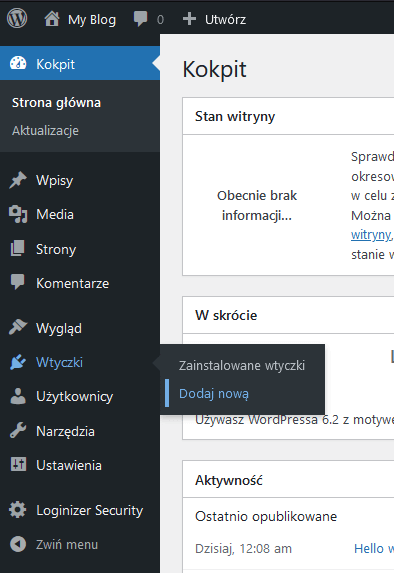394x573 pixels.
Task: Click the Loginizer Security gear icon
Action: (x=18, y=510)
